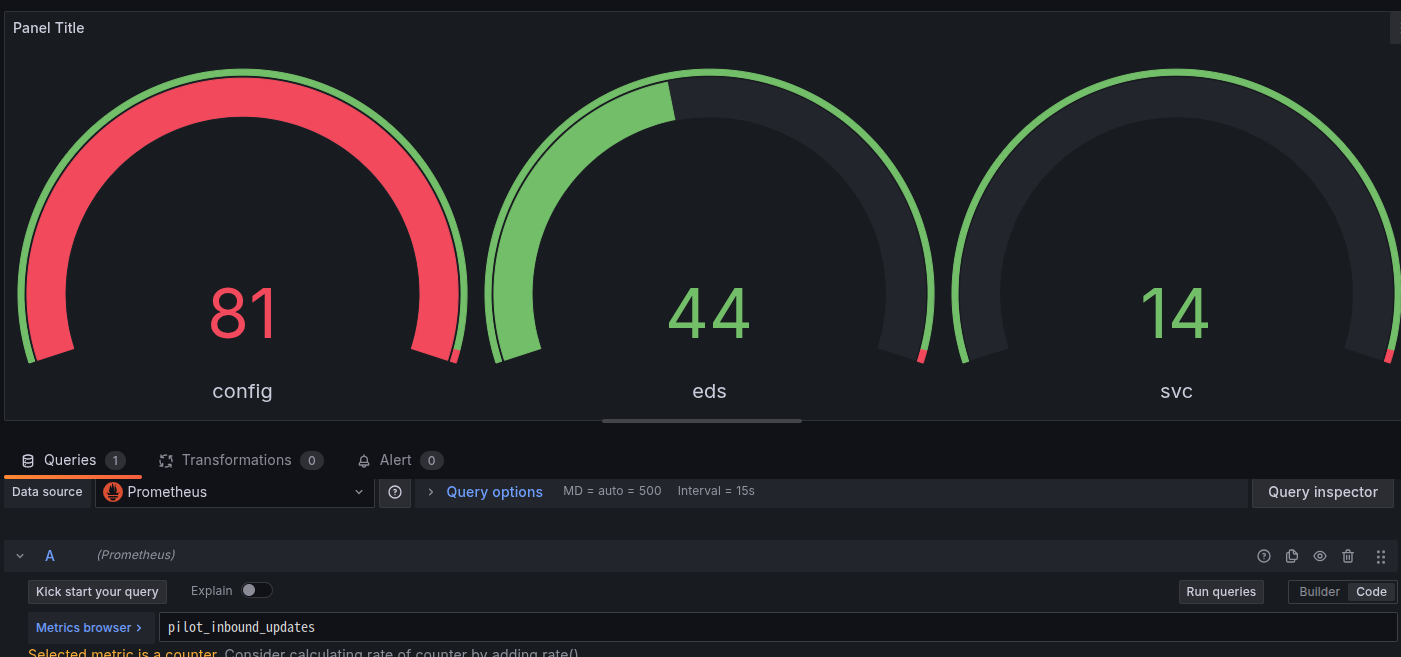
Task: Duplicate query A with copy icon
Action: (1292, 556)
